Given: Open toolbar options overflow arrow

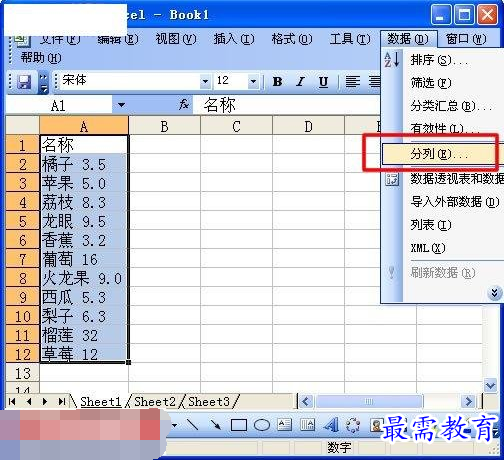Looking at the screenshot, I should (44, 83).
